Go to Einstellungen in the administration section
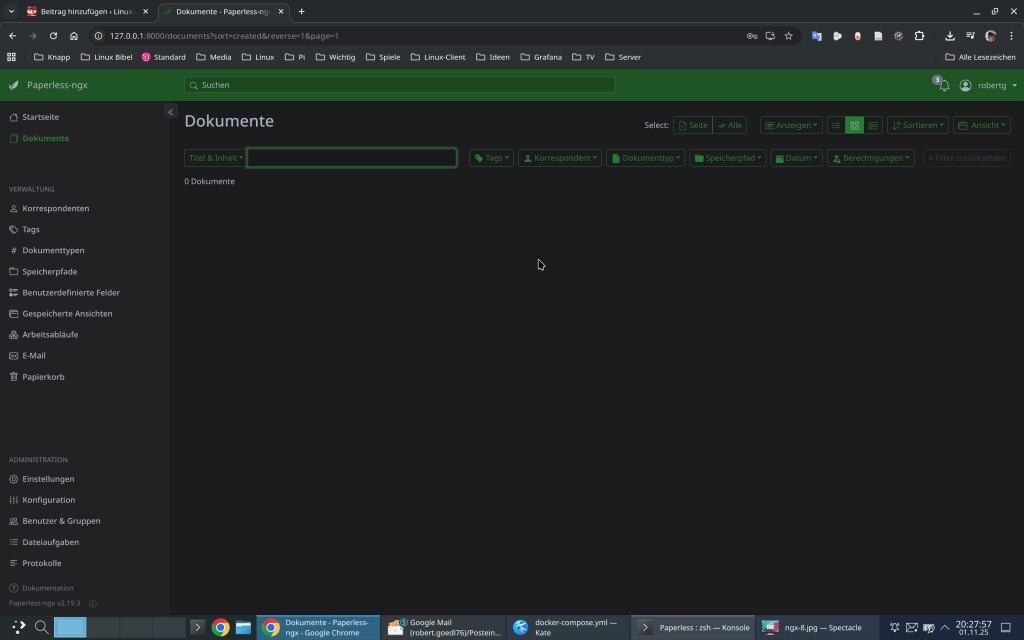Image resolution: width=1024 pixels, height=640 pixels. tap(48, 479)
